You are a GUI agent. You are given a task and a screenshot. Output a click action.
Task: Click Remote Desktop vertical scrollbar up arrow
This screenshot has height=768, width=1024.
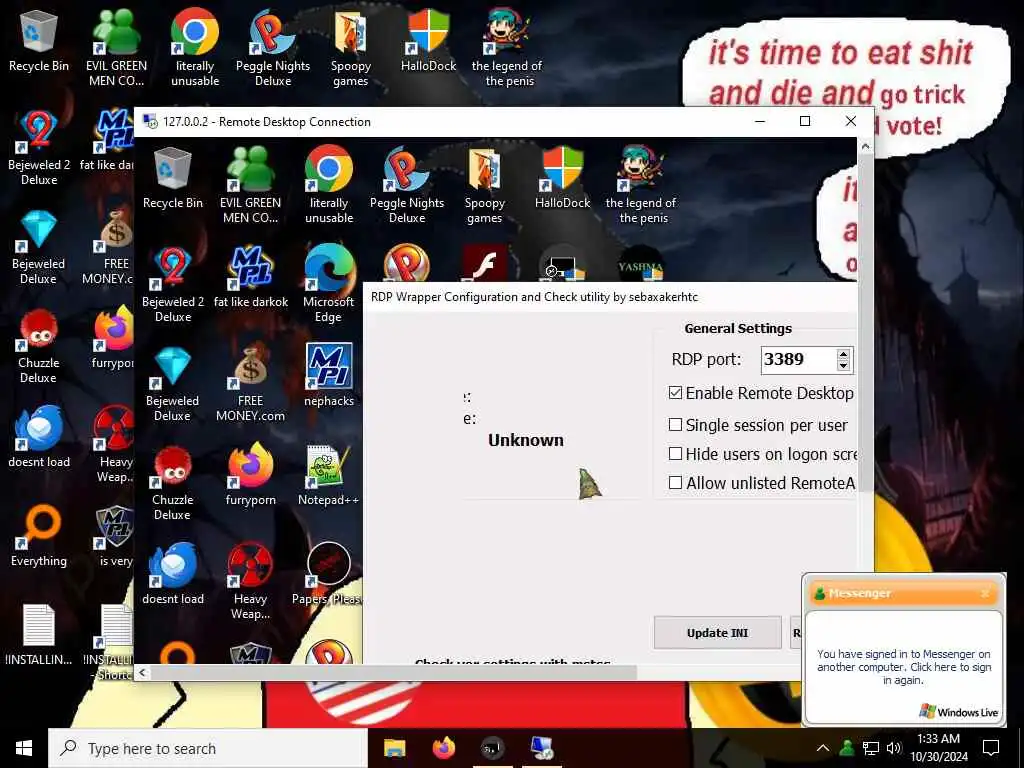click(x=865, y=146)
